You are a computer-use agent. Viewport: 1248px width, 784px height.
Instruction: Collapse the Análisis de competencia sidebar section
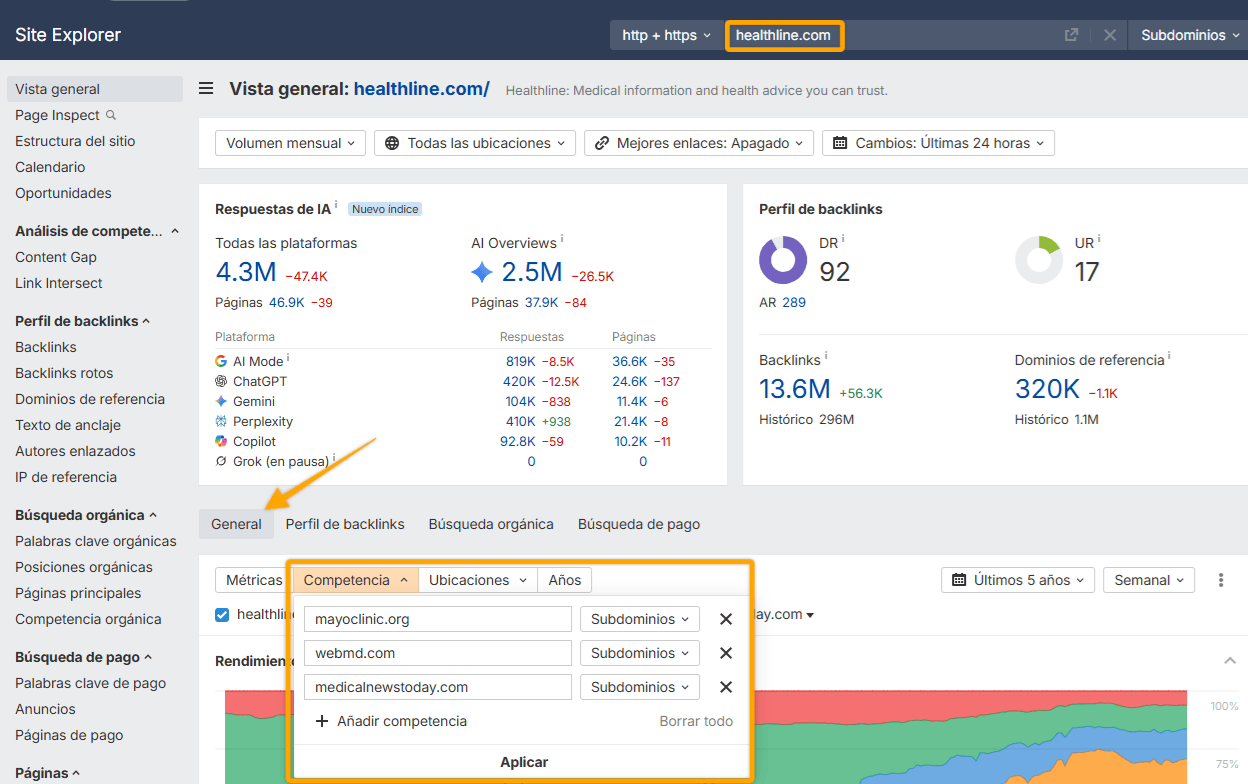(175, 231)
